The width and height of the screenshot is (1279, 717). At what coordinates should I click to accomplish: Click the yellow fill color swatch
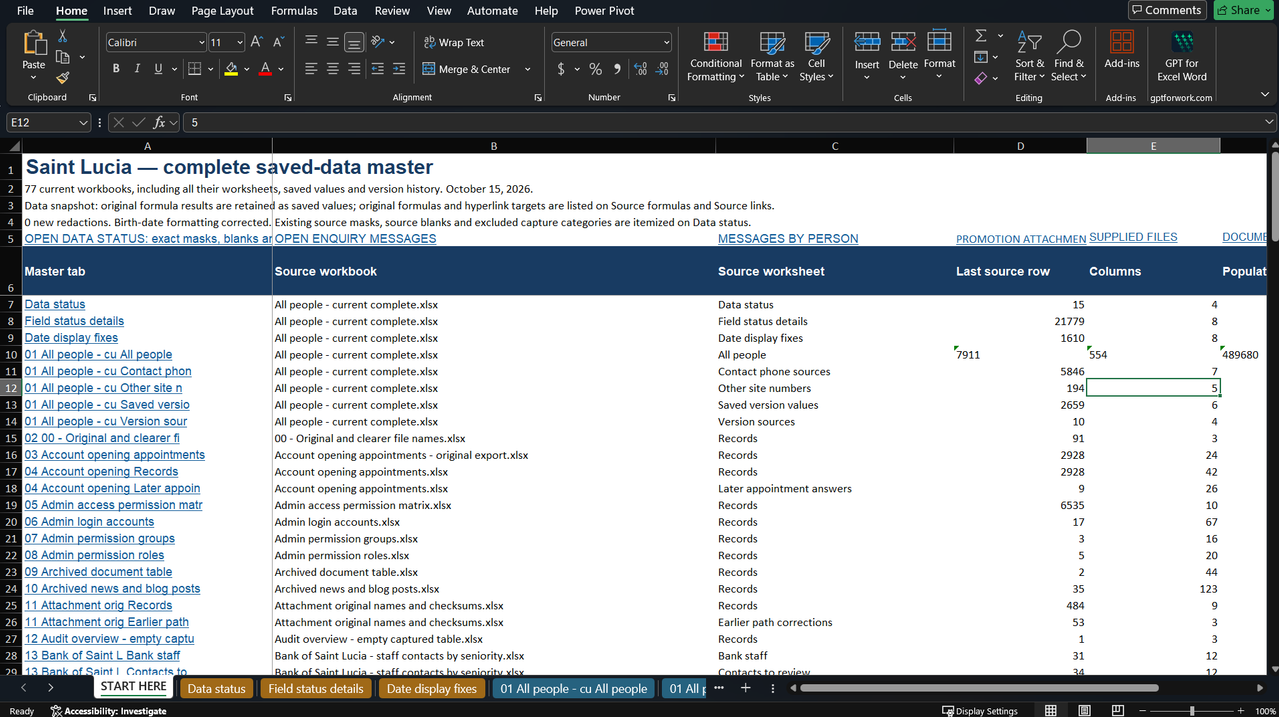pos(231,69)
